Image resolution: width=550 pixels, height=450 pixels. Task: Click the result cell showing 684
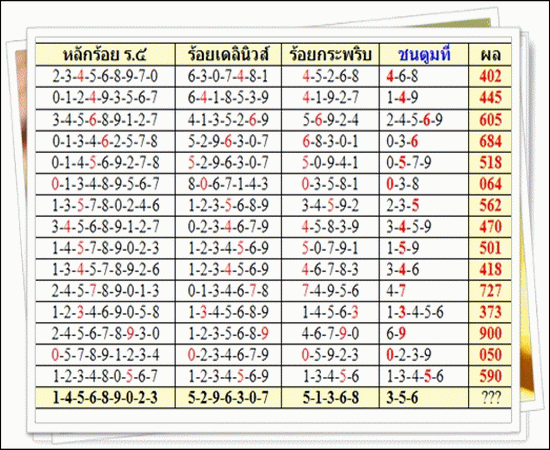(x=490, y=141)
